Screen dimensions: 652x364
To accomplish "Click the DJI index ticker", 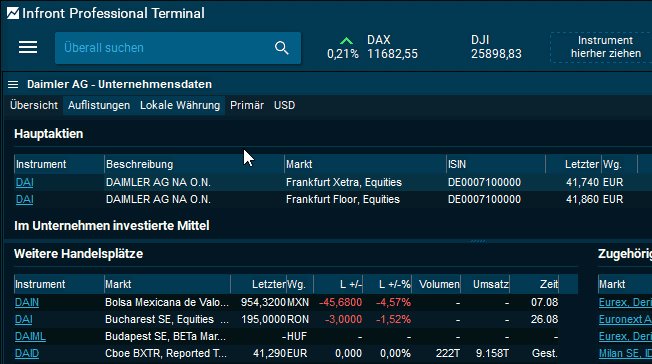I will 496,47.
